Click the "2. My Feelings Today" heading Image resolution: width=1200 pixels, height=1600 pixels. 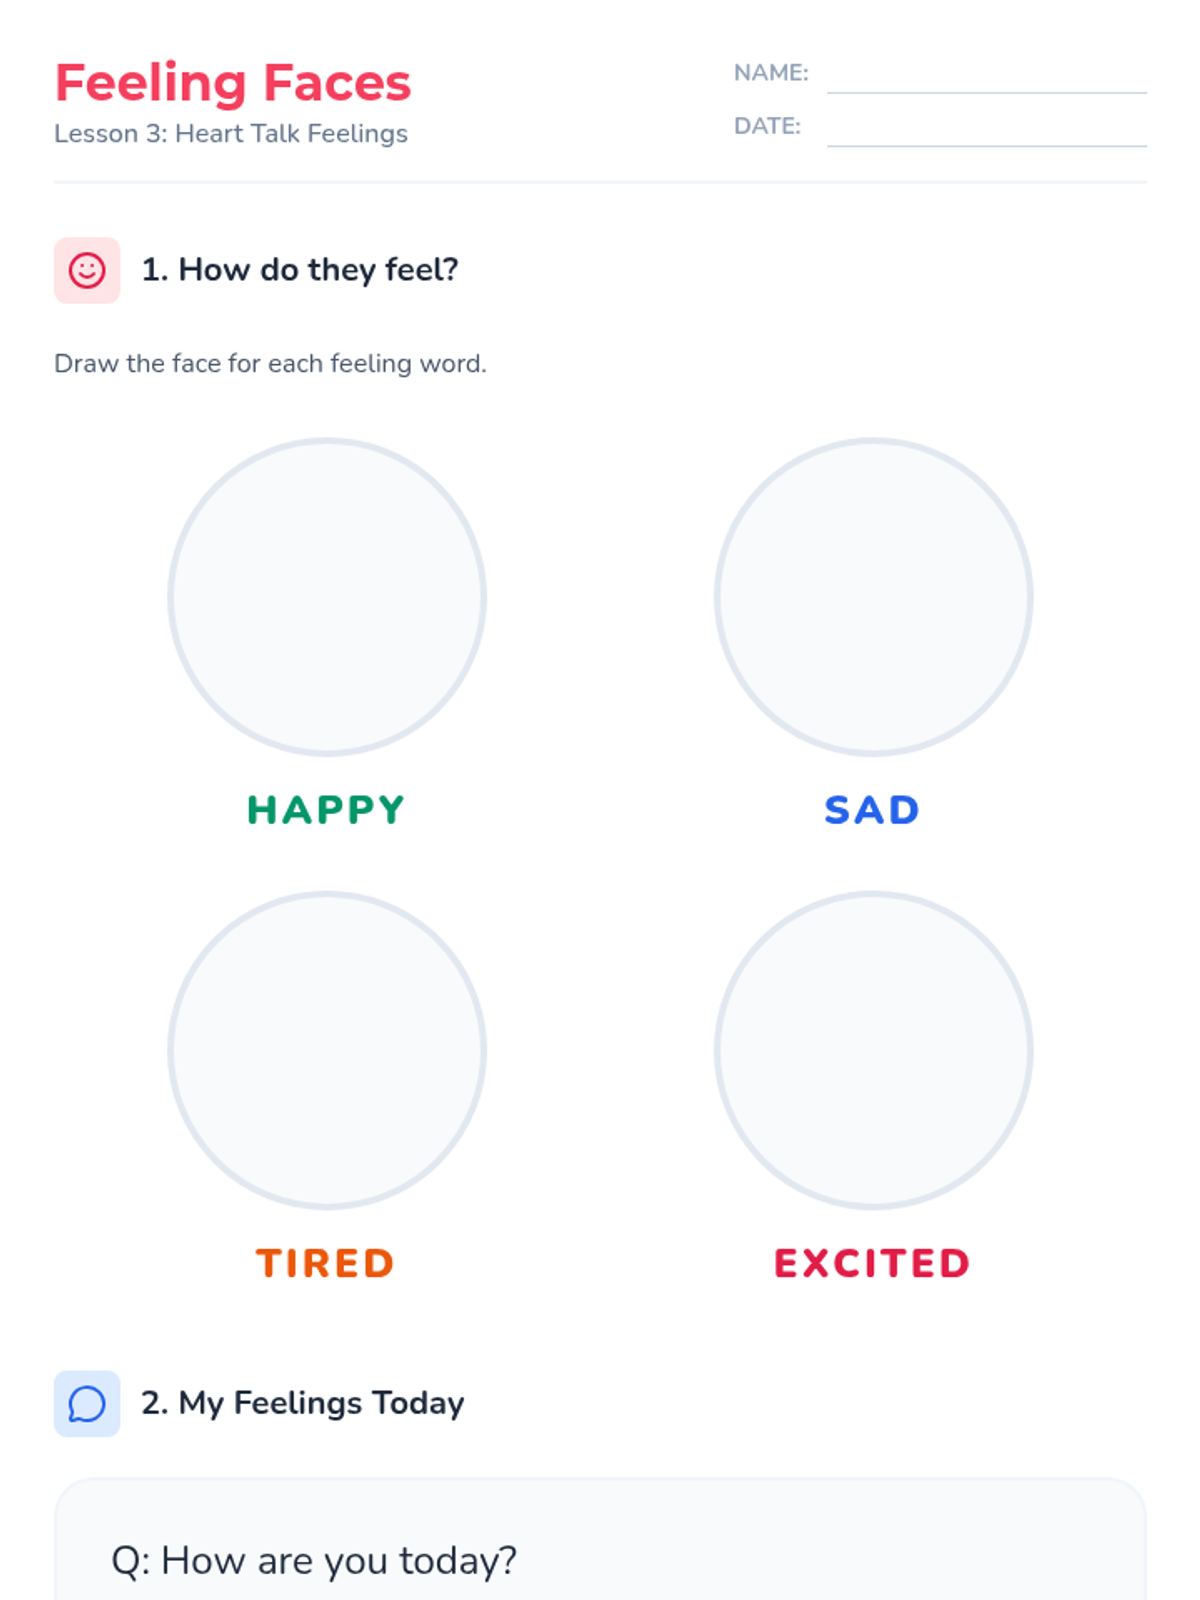303,1404
